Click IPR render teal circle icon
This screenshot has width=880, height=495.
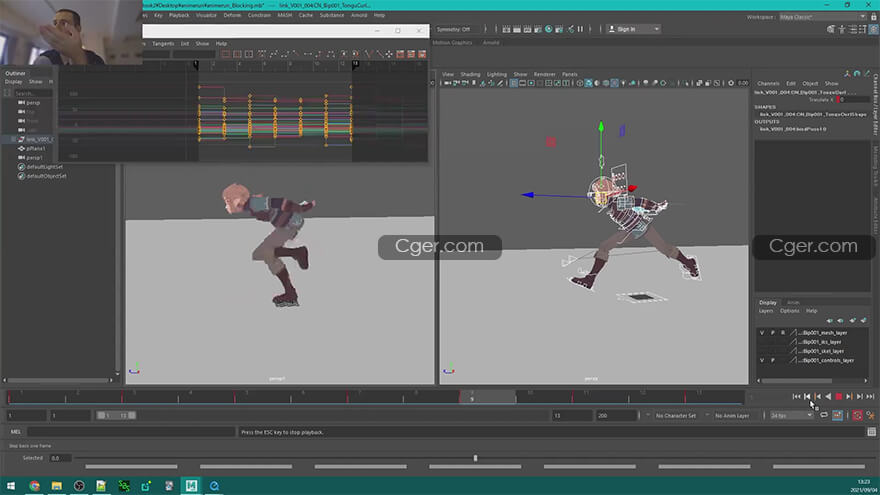tap(548, 29)
